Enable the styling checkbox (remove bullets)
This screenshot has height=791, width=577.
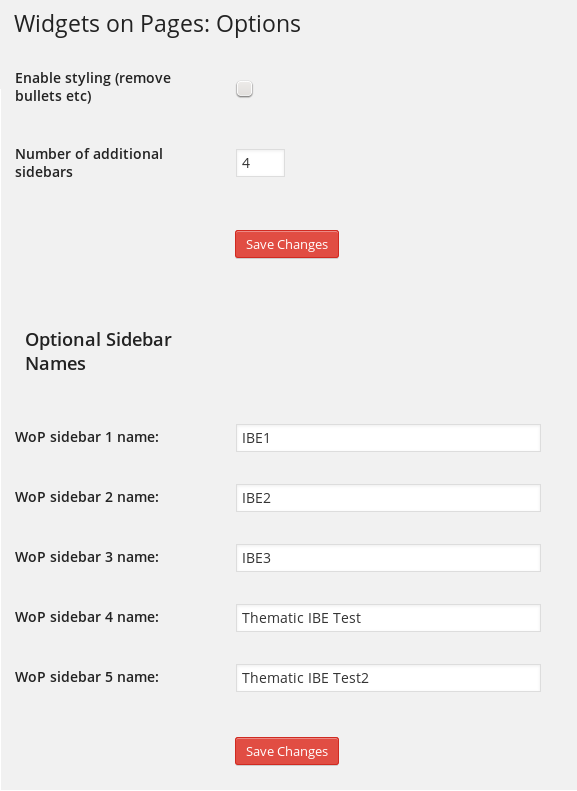point(245,89)
